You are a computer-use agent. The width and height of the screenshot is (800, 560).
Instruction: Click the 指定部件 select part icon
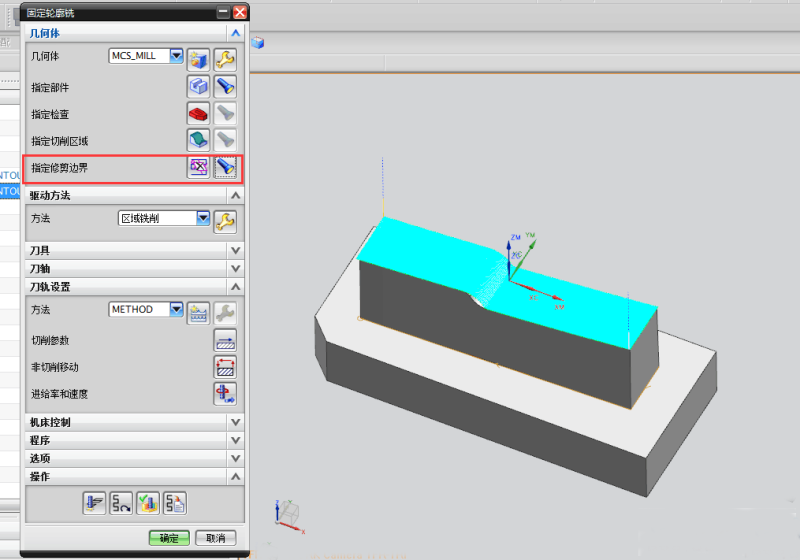pyautogui.click(x=198, y=87)
